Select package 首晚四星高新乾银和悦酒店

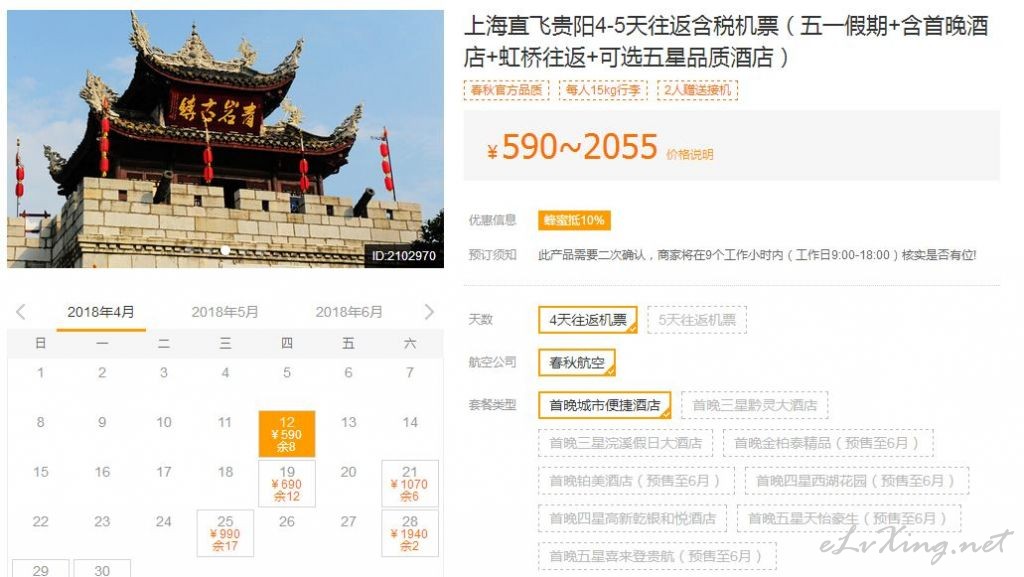coord(632,518)
